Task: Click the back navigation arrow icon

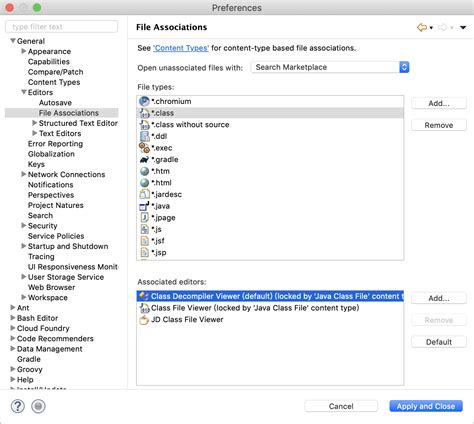Action: point(422,27)
